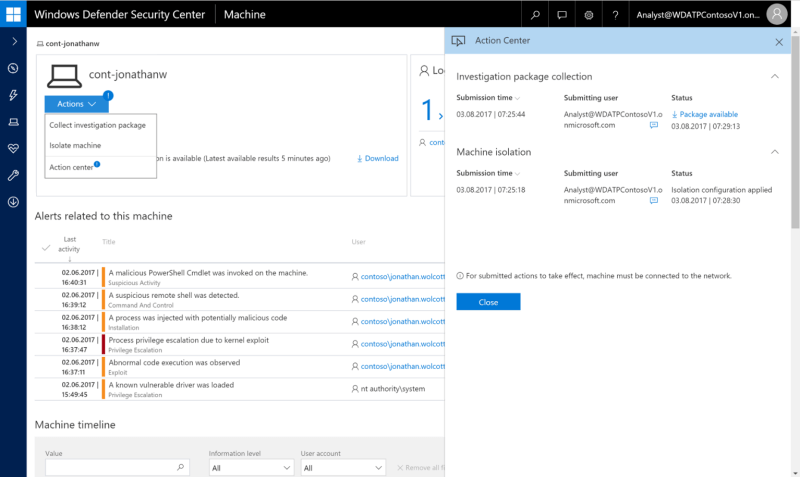This screenshot has width=800, height=477.
Task: Open the Machines list laptop icon in sidebar
Action: point(13,122)
